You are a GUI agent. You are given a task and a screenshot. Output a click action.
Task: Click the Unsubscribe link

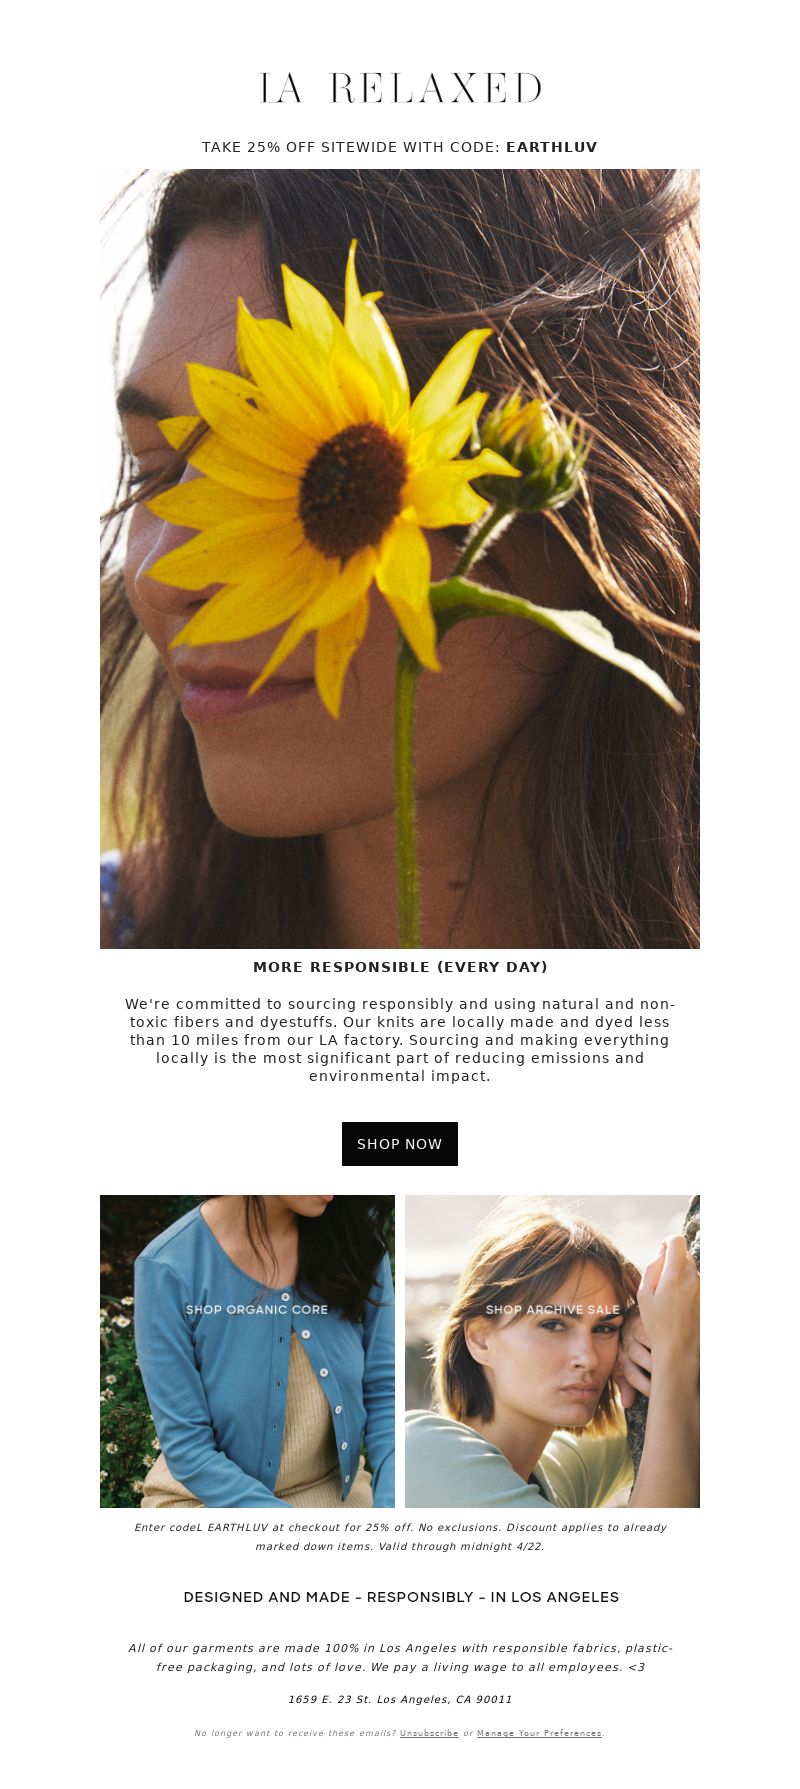click(429, 1733)
